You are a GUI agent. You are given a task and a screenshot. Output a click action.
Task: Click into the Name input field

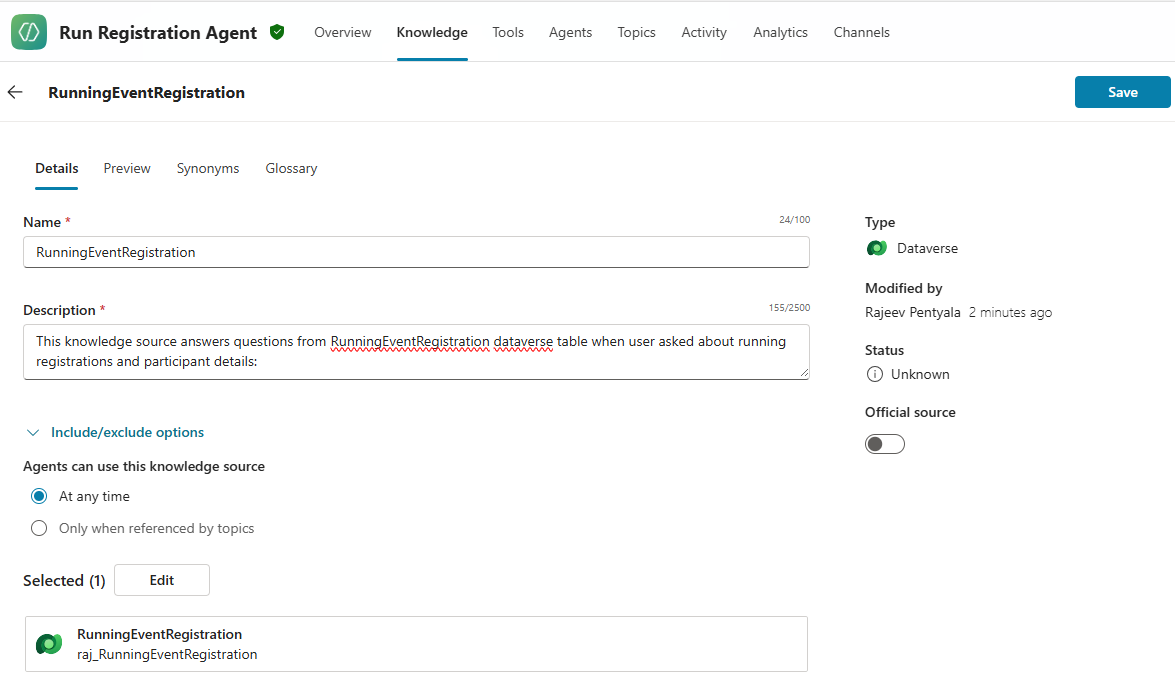(416, 252)
